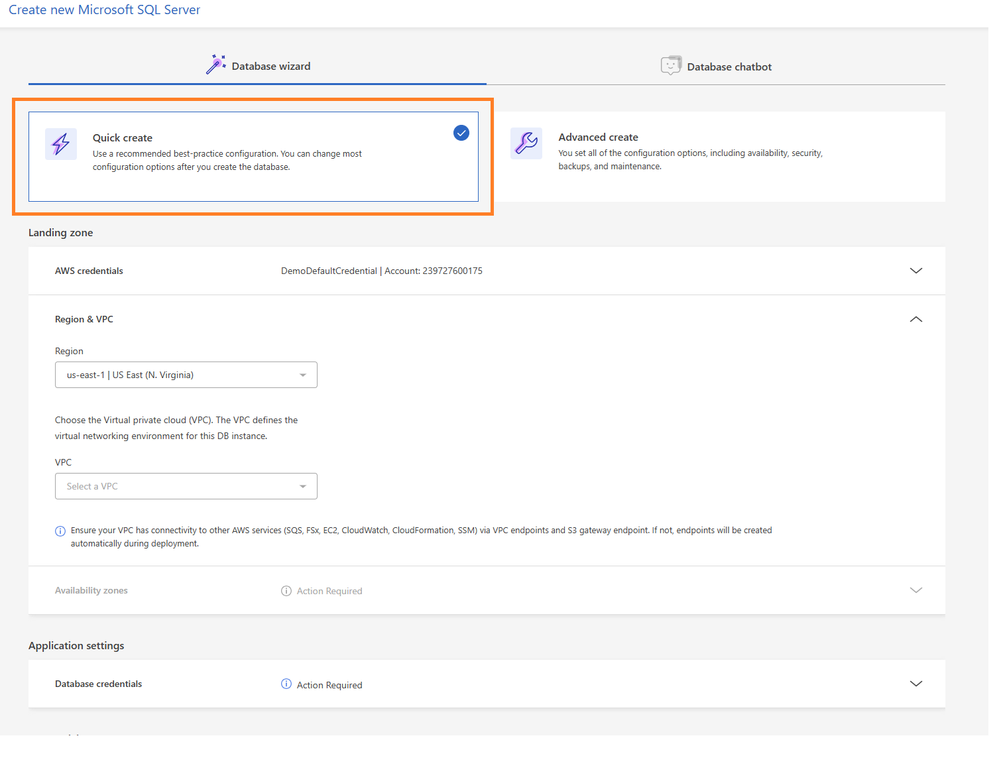The height and width of the screenshot is (784, 999).
Task: Toggle the Quick create selected checkmark
Action: point(461,133)
